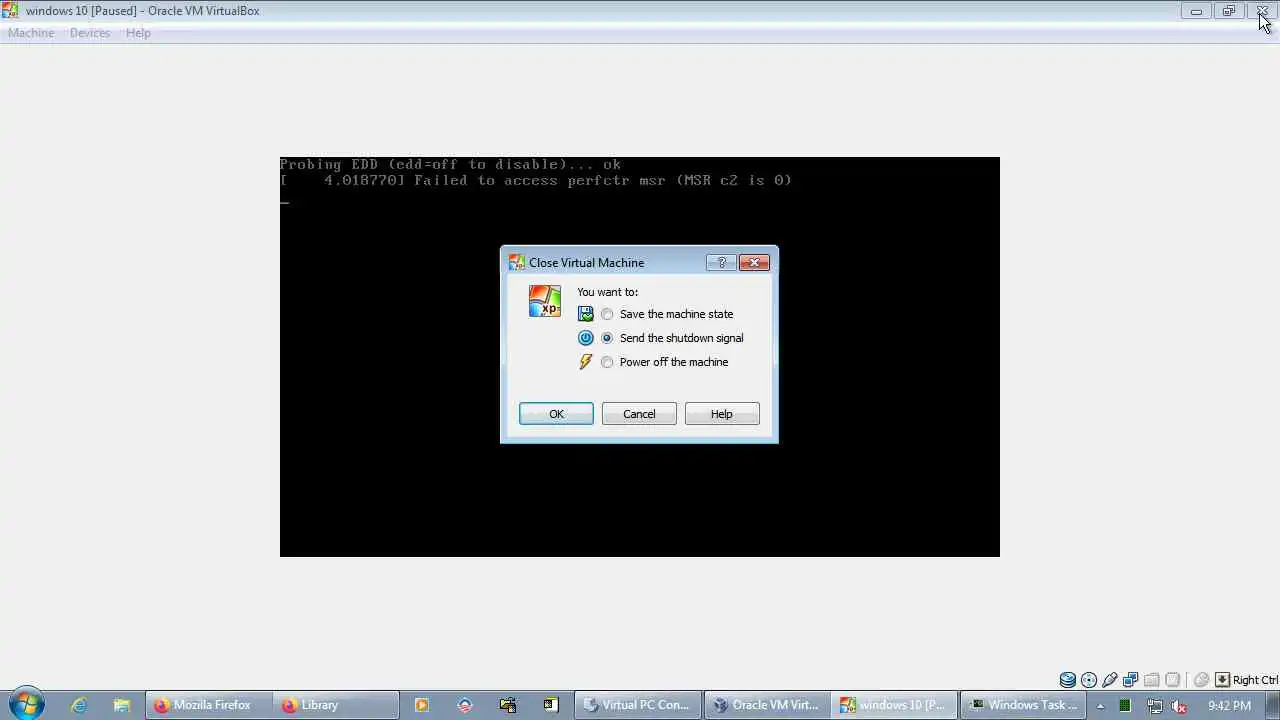This screenshot has height=720, width=1280.
Task: Show hidden tray icons arrow
Action: 1100,705
